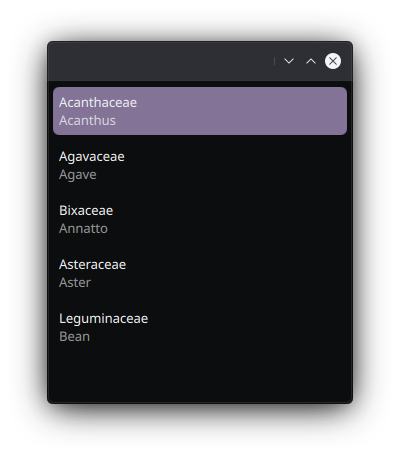Click empty area below Leguminaceae entry
The width and height of the screenshot is (400, 457).
click(200, 375)
